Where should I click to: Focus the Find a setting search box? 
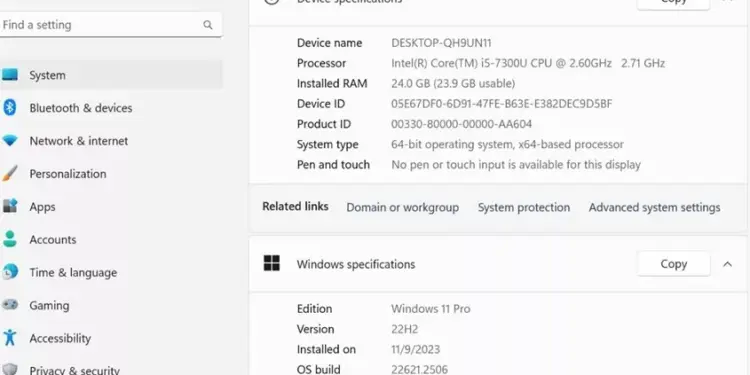(110, 25)
